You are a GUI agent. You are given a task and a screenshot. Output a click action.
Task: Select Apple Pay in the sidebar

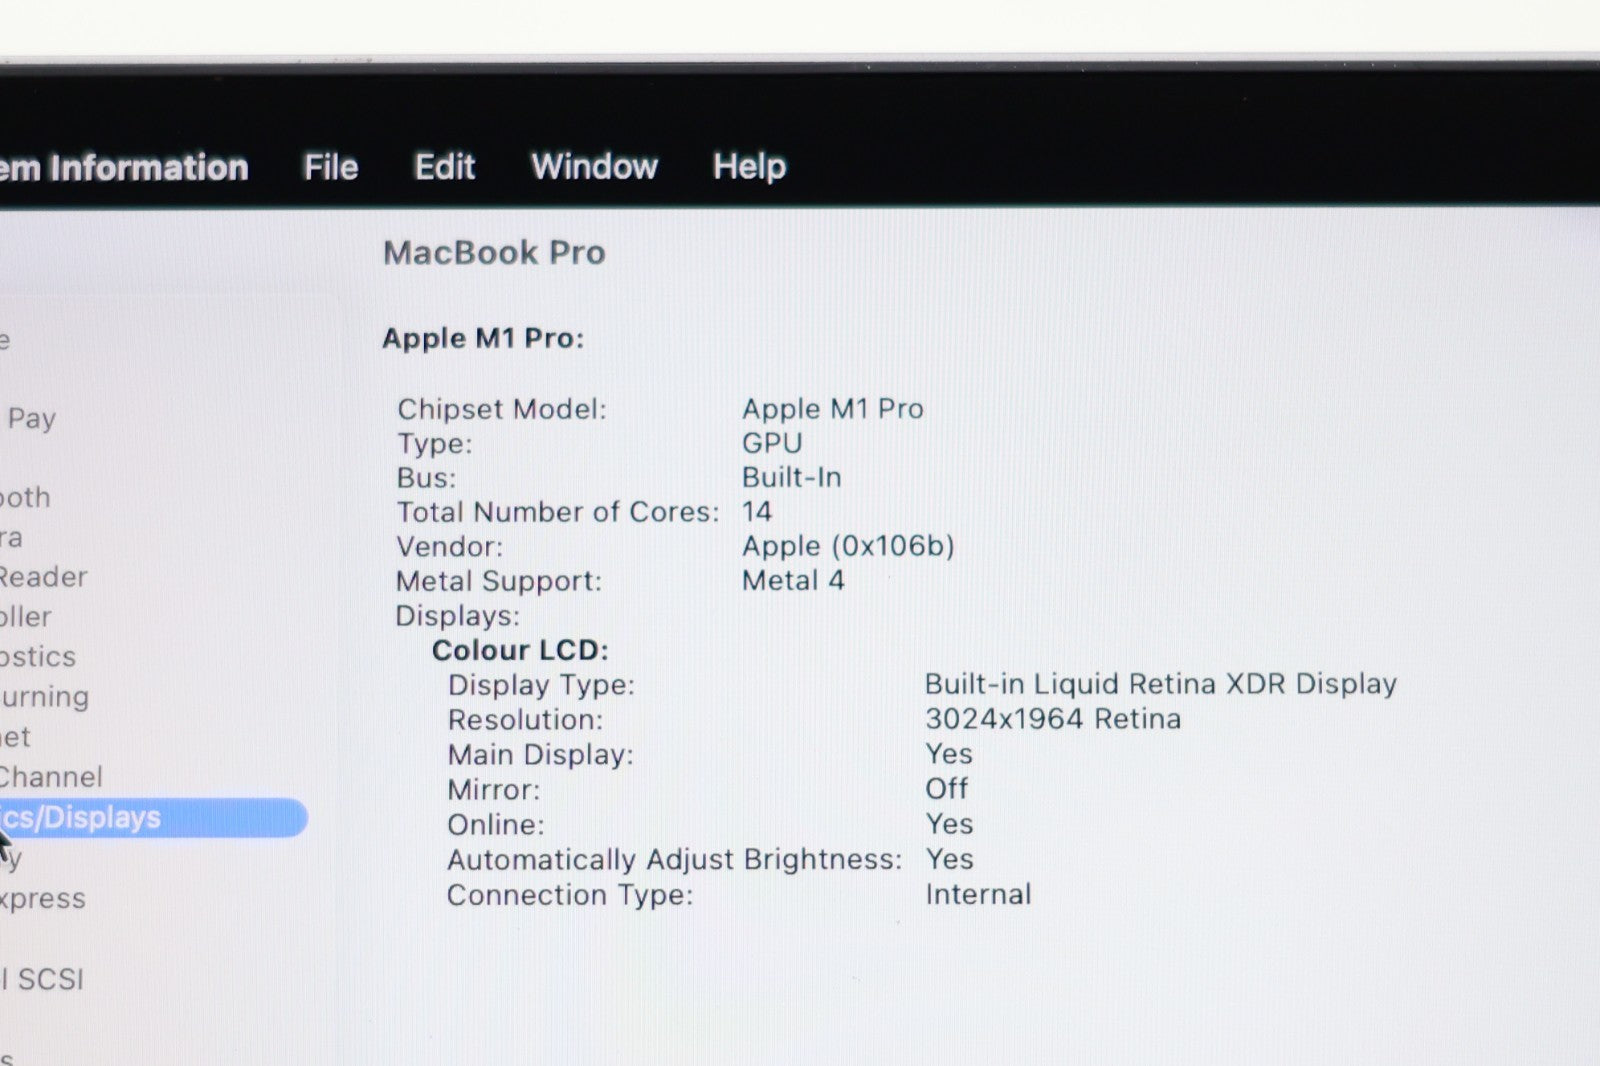click(30, 418)
